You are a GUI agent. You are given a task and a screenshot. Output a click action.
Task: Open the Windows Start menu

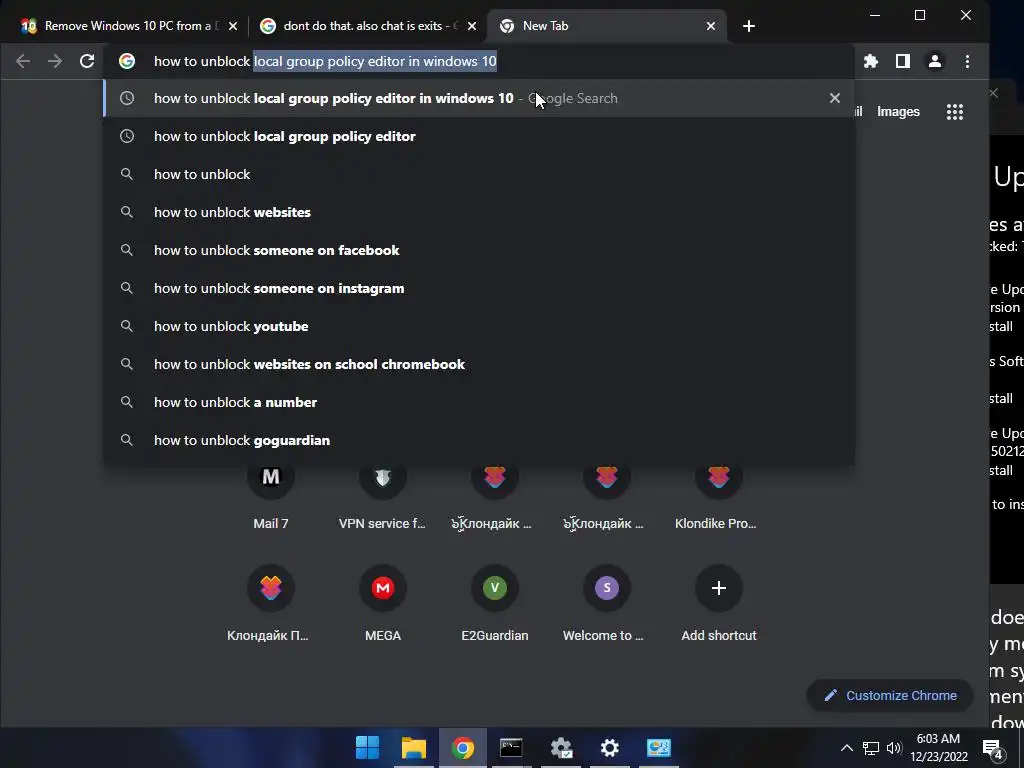pos(366,748)
